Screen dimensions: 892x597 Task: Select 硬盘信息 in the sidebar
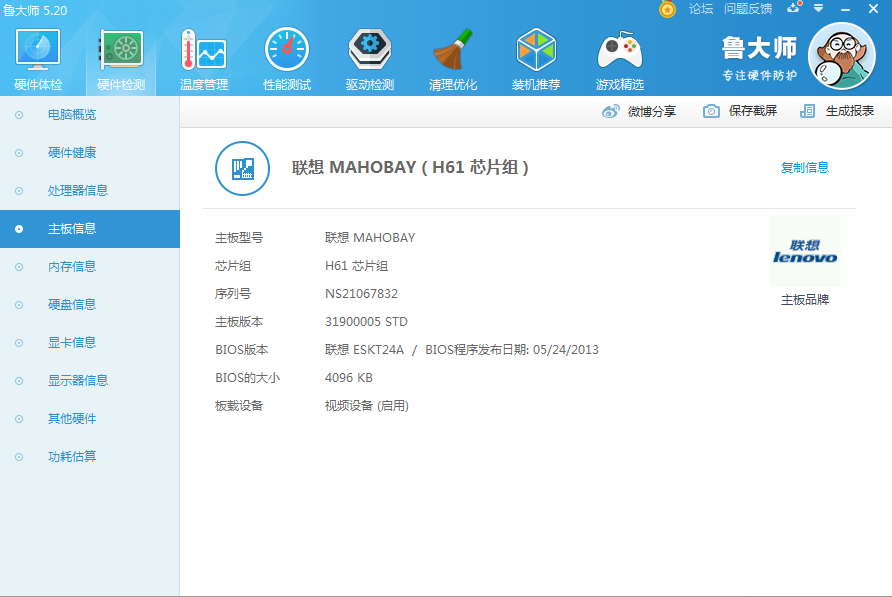tap(89, 304)
